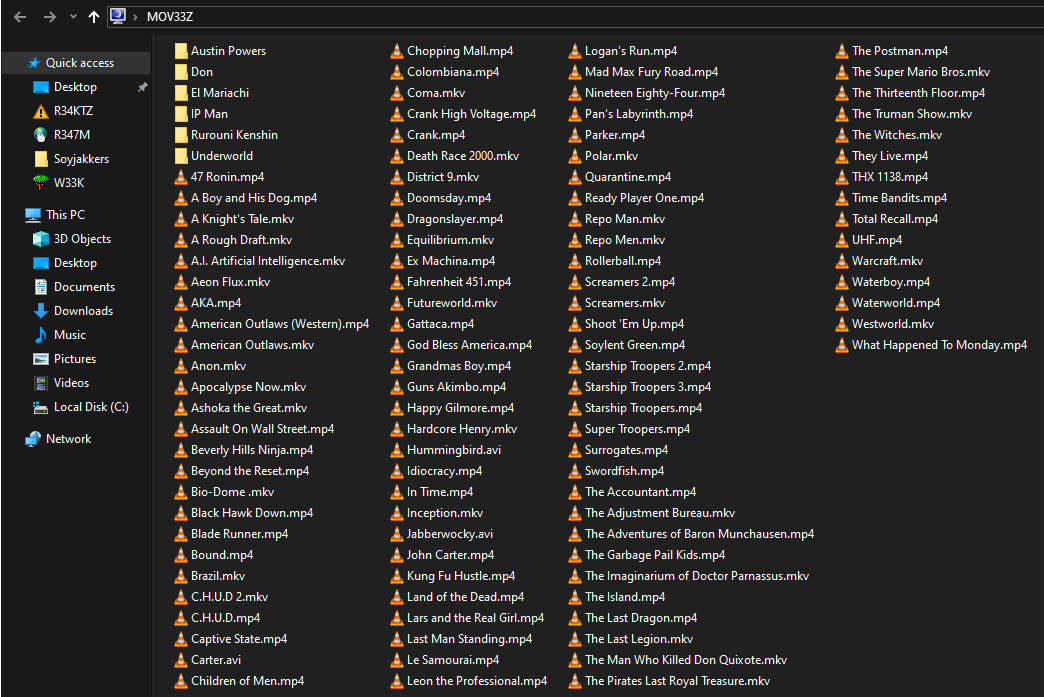Select file name Equilibrium.mkv
The width and height of the screenshot is (1044, 697).
tap(450, 240)
